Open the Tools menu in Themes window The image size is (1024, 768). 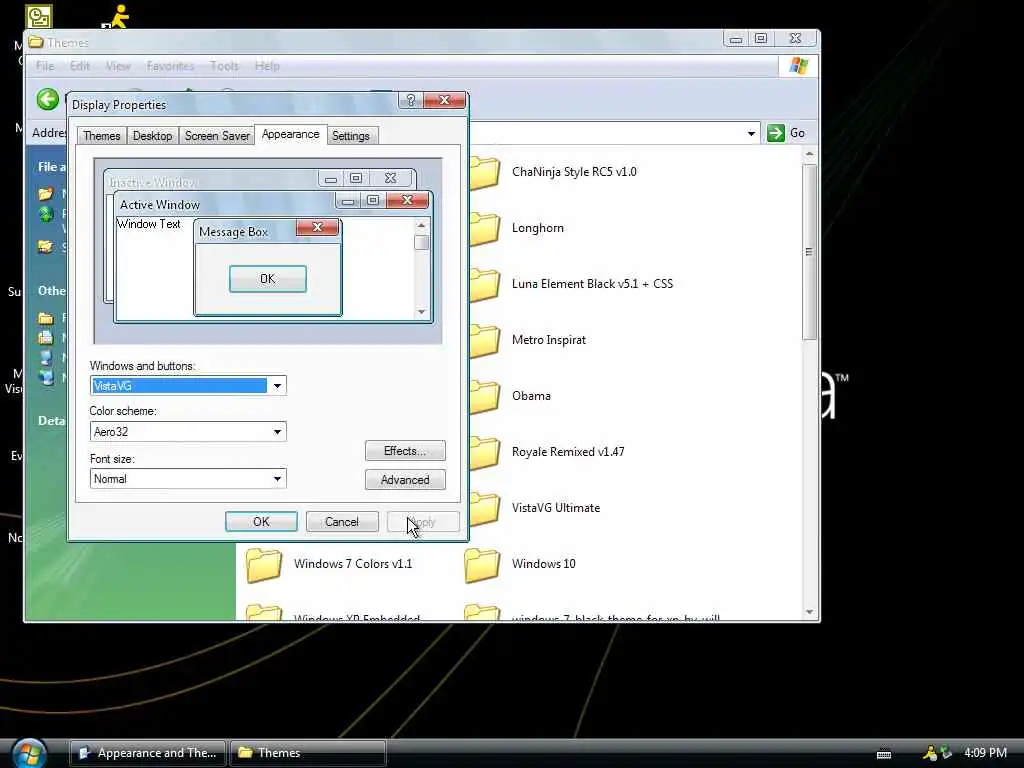pyautogui.click(x=224, y=66)
